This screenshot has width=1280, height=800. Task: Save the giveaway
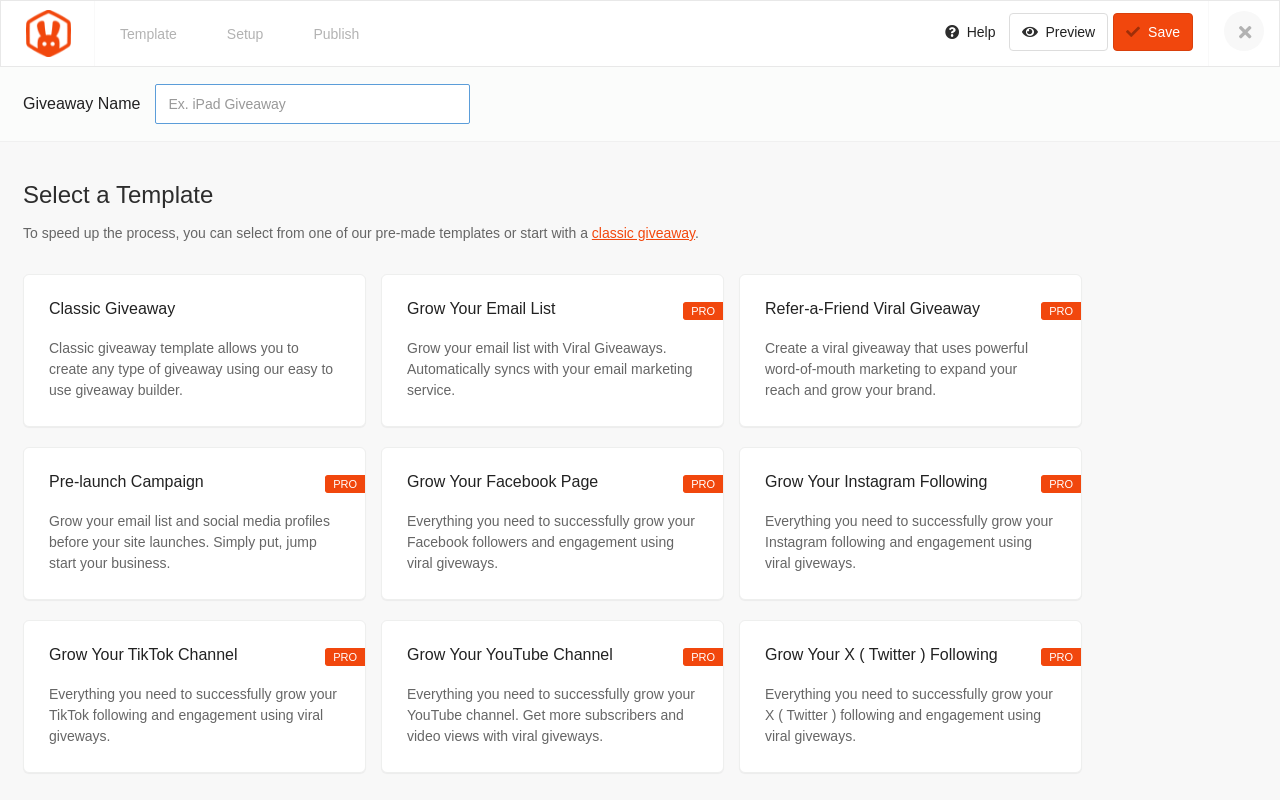[1153, 32]
